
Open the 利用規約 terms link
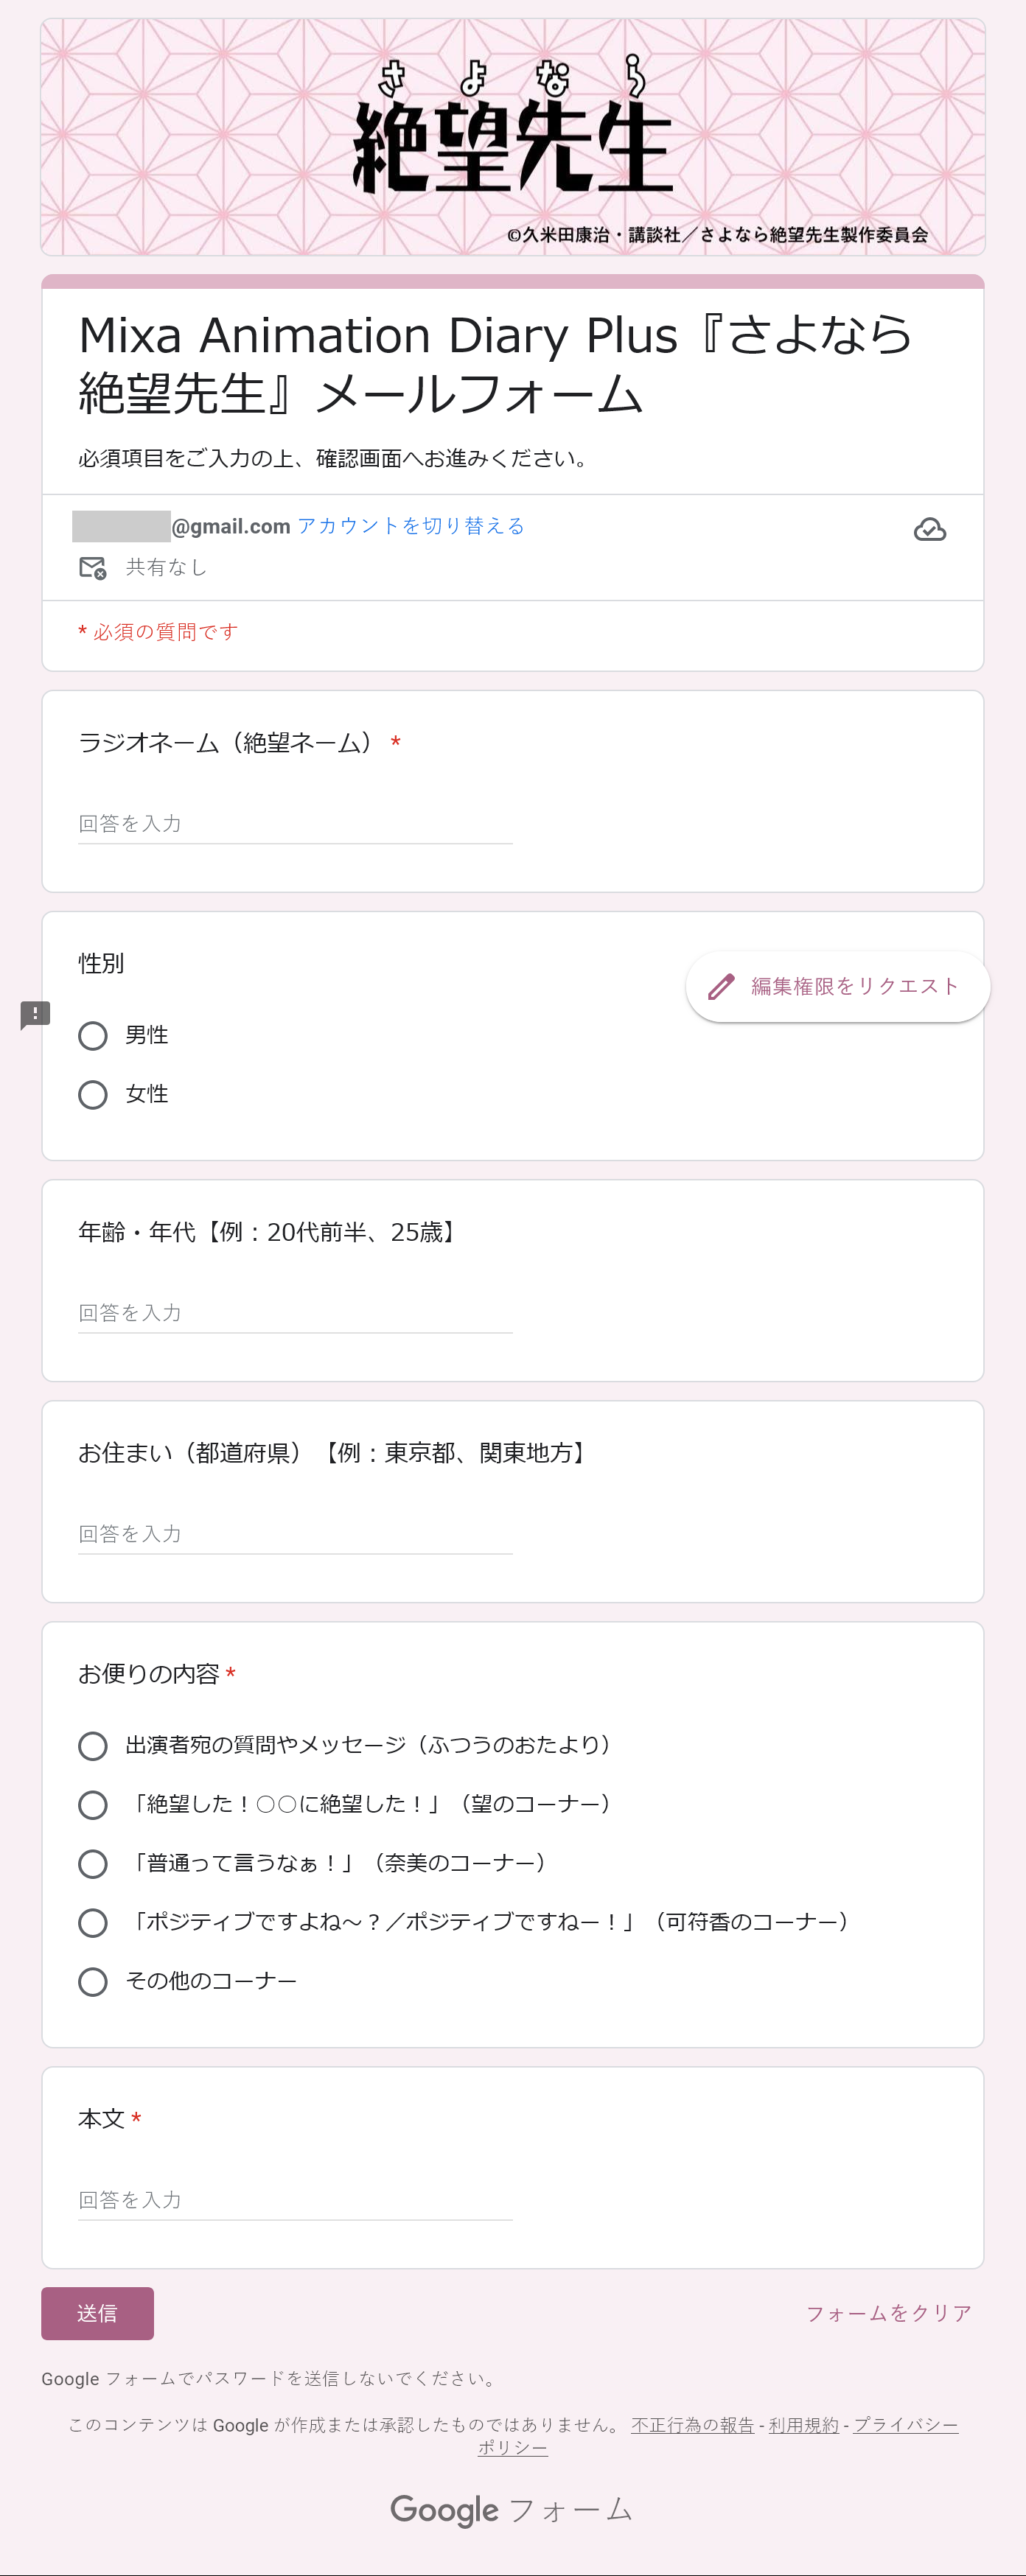803,2425
